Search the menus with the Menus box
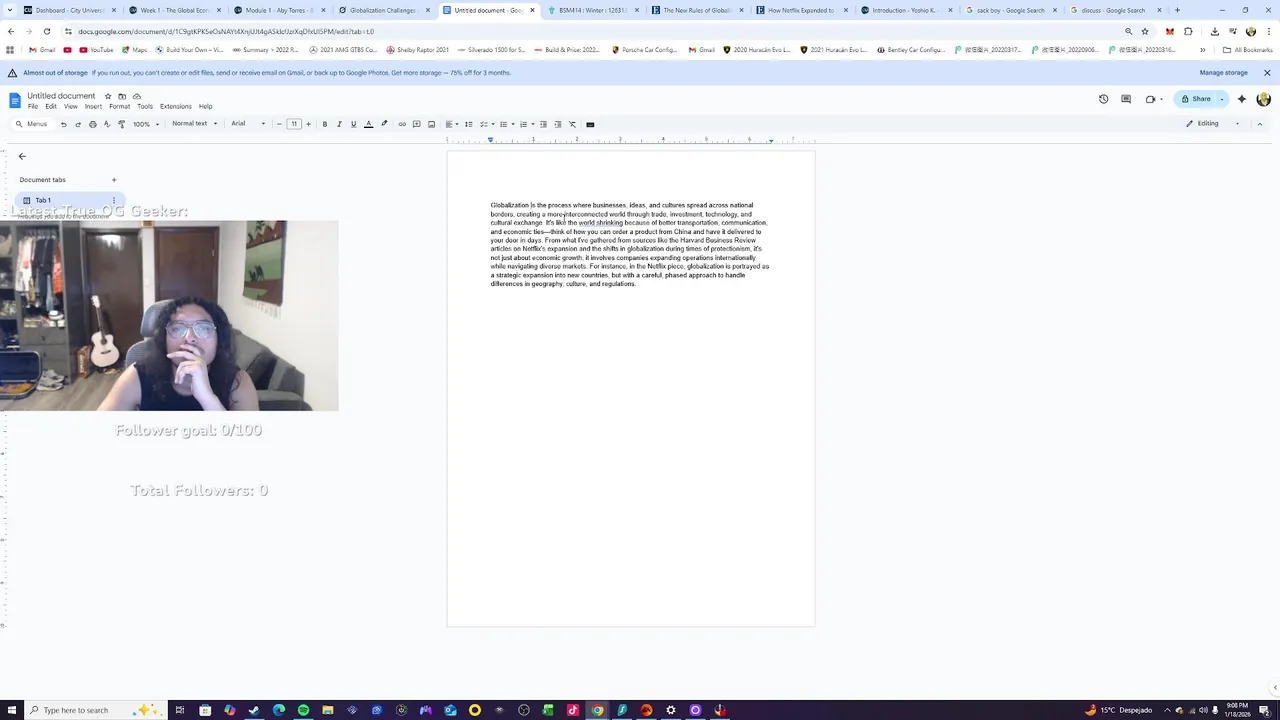Viewport: 1280px width, 720px height. click(31, 124)
